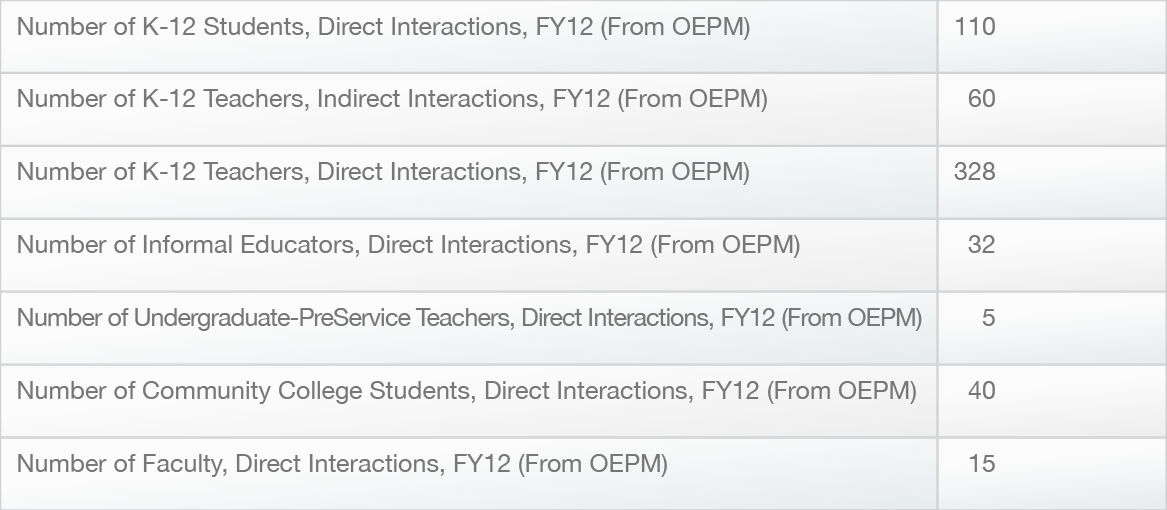Viewport: 1167px width, 510px height.
Task: Click the Undergraduate-PreService Teachers row label
Action: click(x=469, y=318)
